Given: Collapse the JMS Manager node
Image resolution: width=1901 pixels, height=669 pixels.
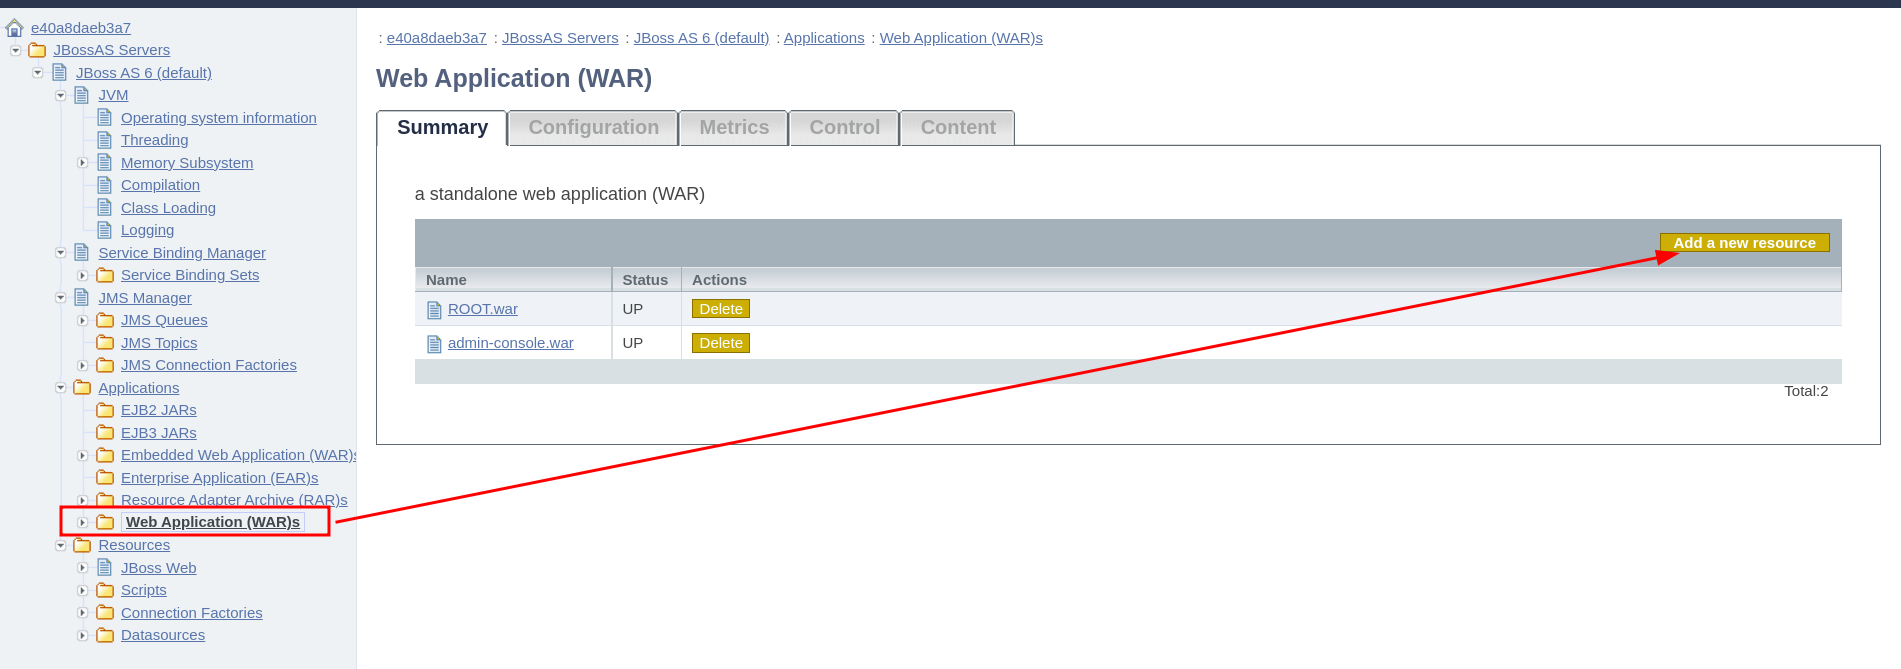Looking at the screenshot, I should click(60, 298).
